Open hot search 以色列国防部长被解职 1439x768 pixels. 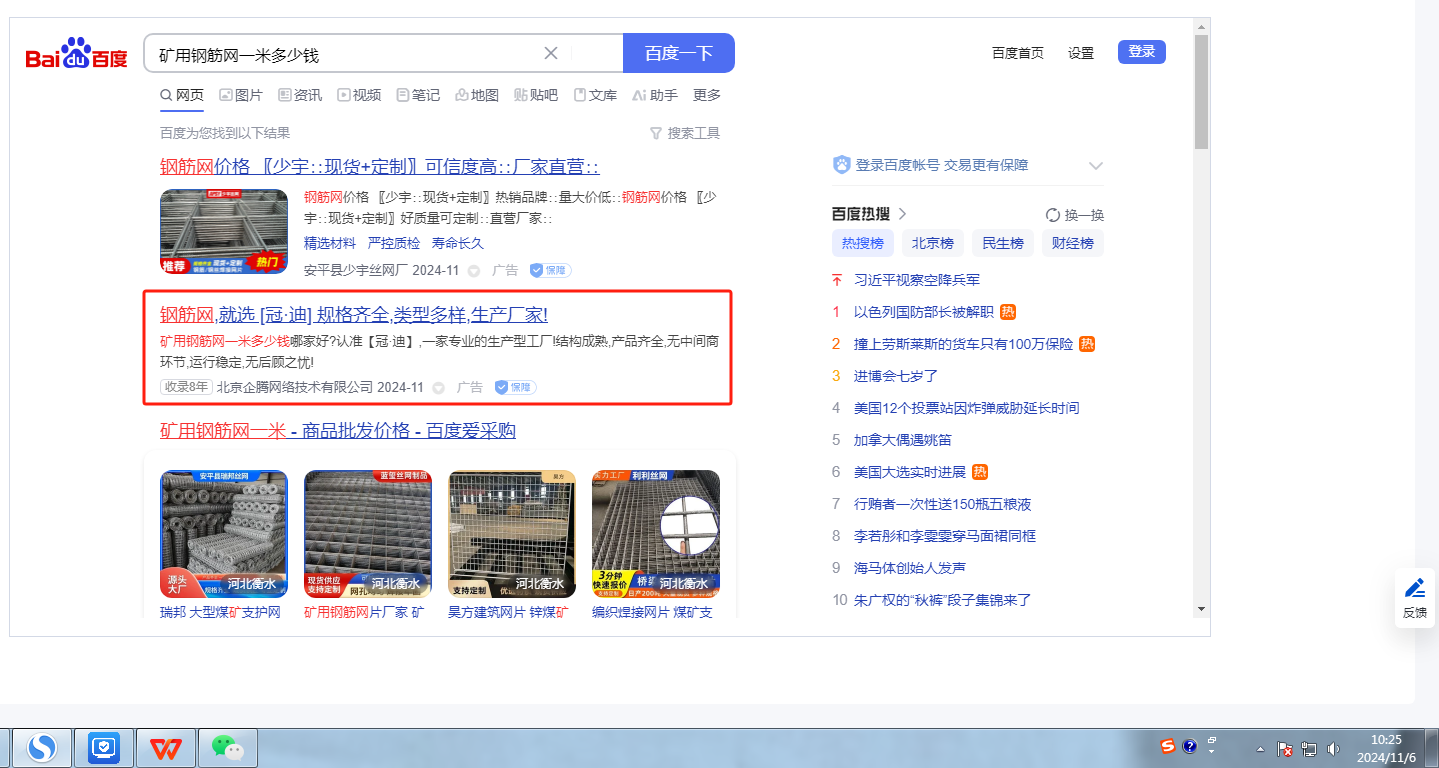click(924, 312)
